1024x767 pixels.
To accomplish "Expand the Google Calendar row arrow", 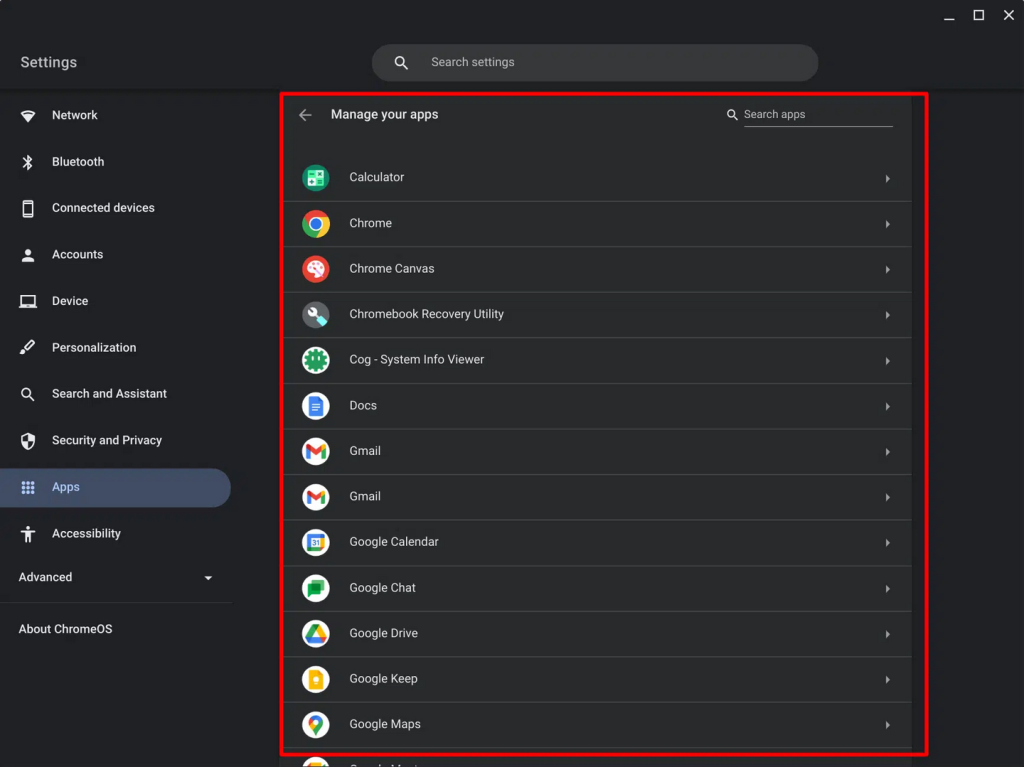I will tap(888, 543).
